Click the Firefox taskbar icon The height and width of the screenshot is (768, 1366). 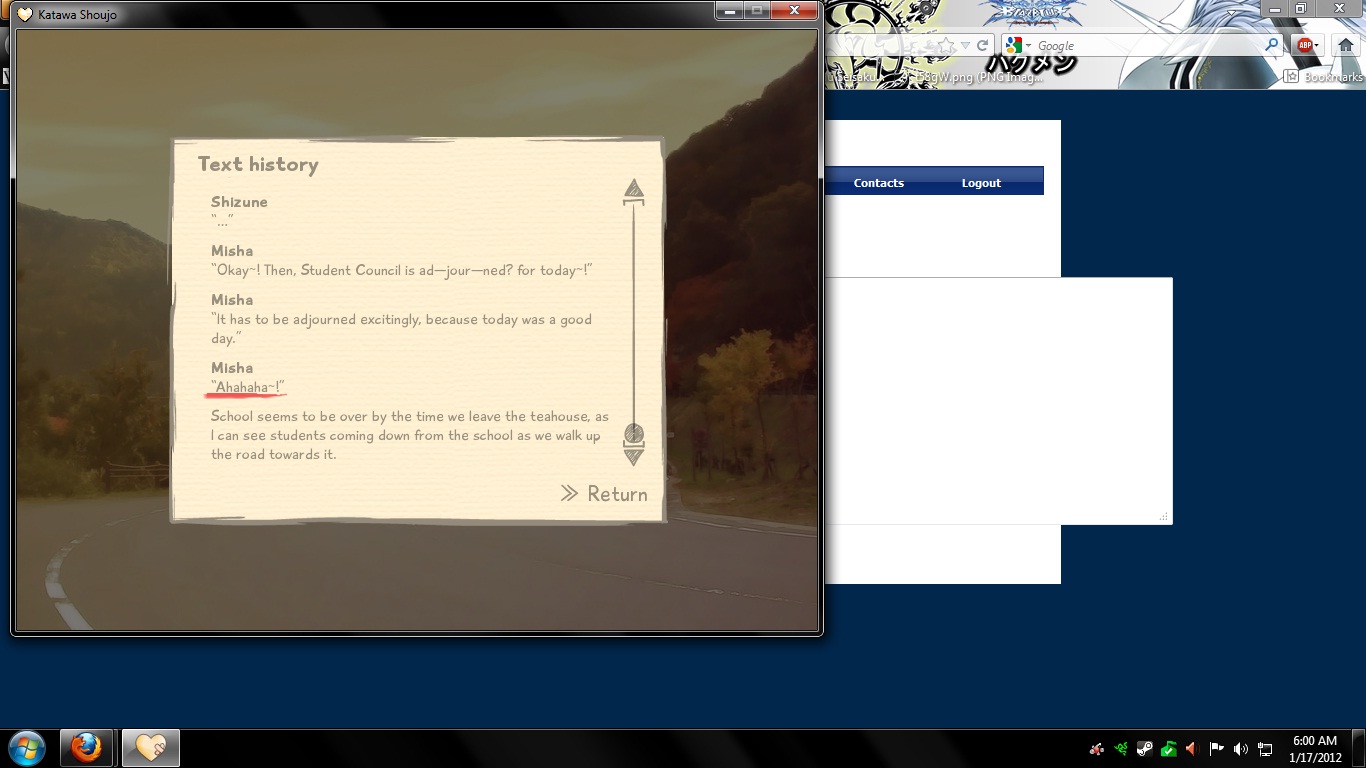(x=86, y=748)
